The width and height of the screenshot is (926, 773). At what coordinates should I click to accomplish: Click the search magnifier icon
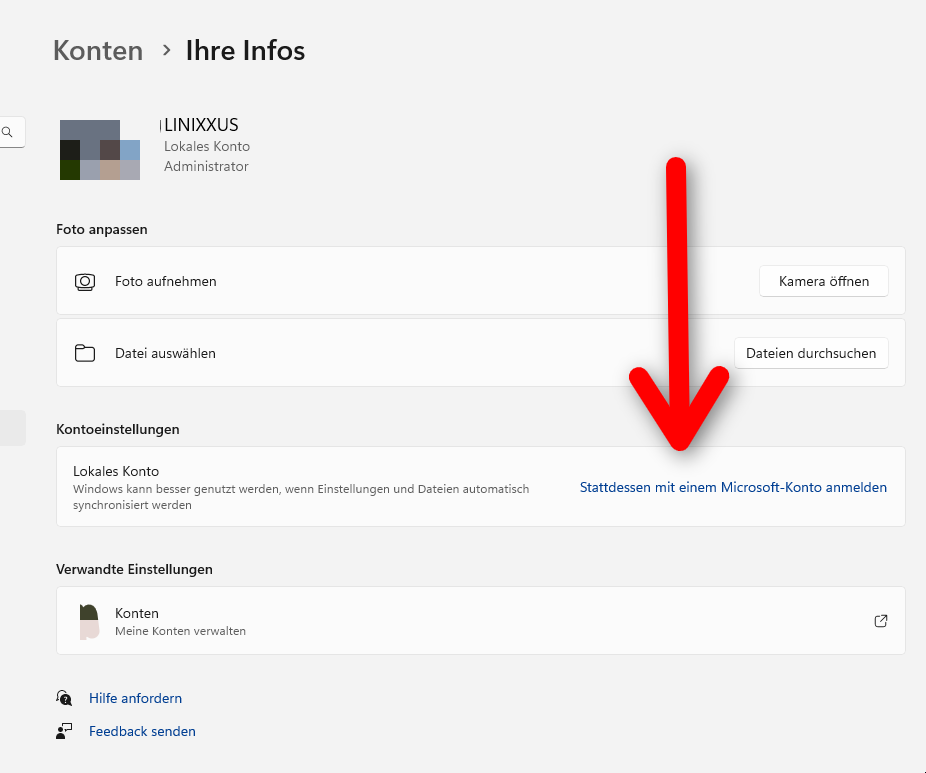point(7,132)
